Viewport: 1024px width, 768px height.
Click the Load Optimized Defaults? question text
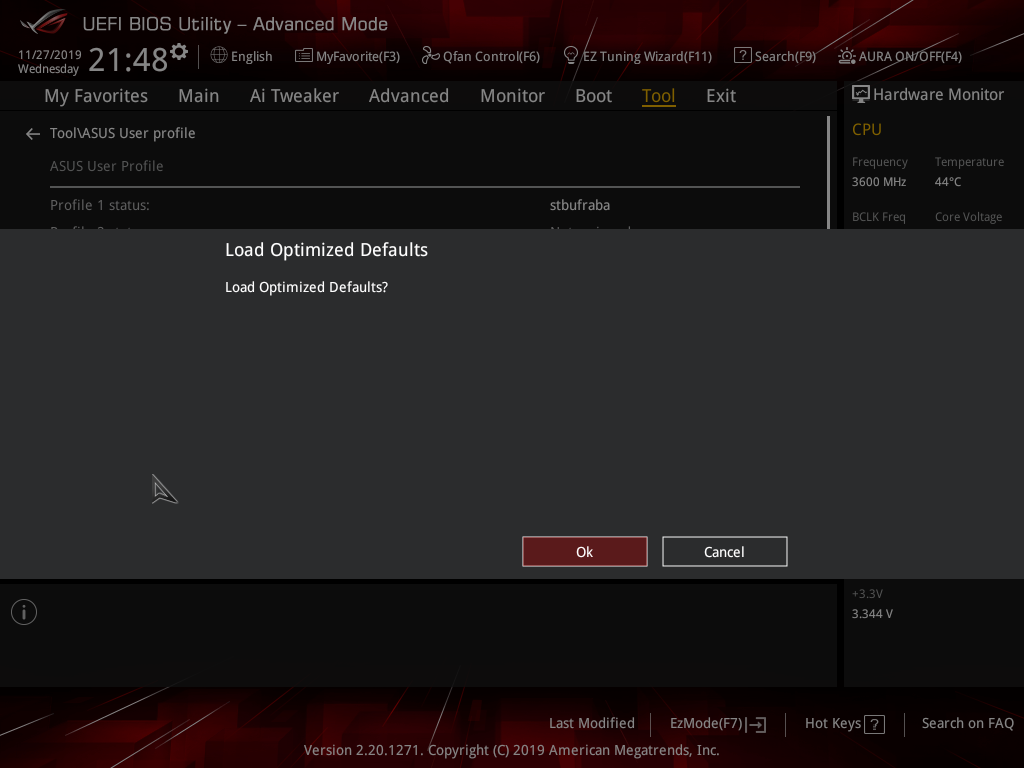point(306,287)
